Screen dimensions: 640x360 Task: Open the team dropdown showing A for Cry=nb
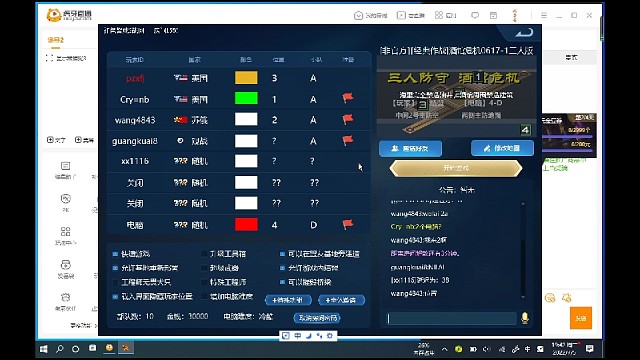coord(313,99)
